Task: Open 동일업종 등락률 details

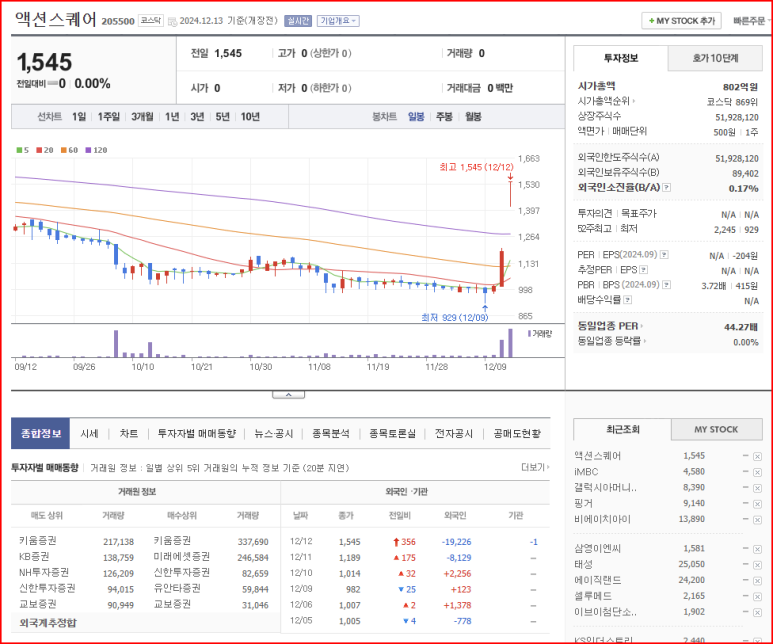Action: (612, 341)
